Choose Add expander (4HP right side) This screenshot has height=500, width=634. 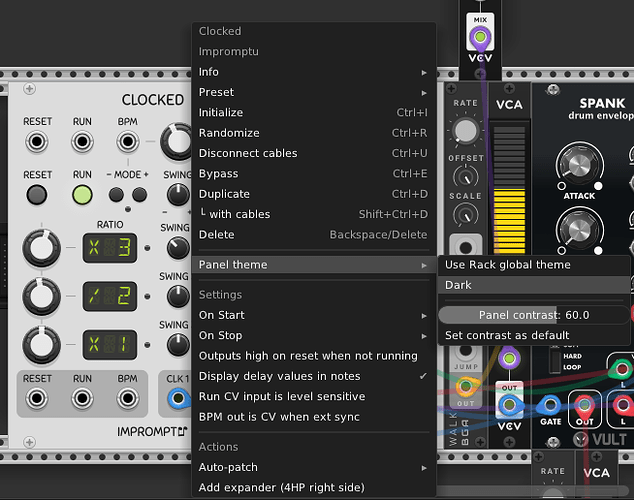(x=313, y=487)
